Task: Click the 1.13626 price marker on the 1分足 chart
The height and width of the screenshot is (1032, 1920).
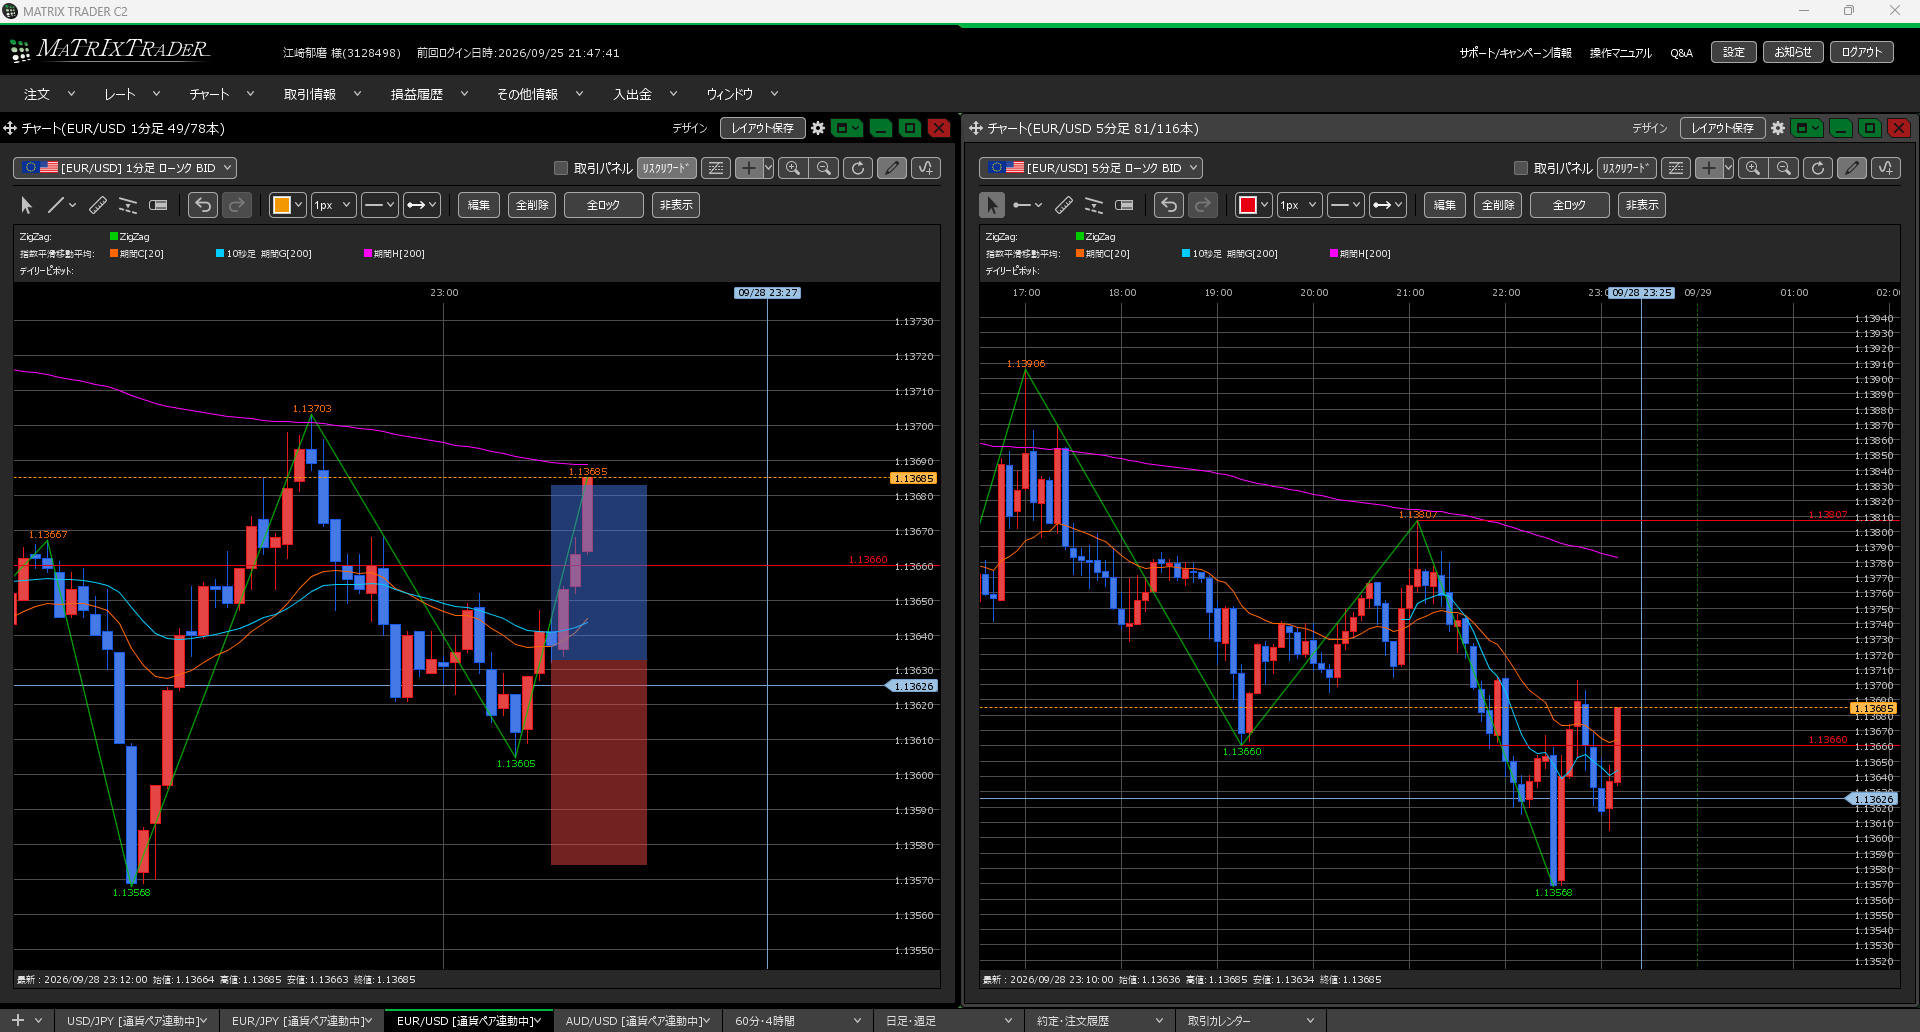Action: pos(912,686)
